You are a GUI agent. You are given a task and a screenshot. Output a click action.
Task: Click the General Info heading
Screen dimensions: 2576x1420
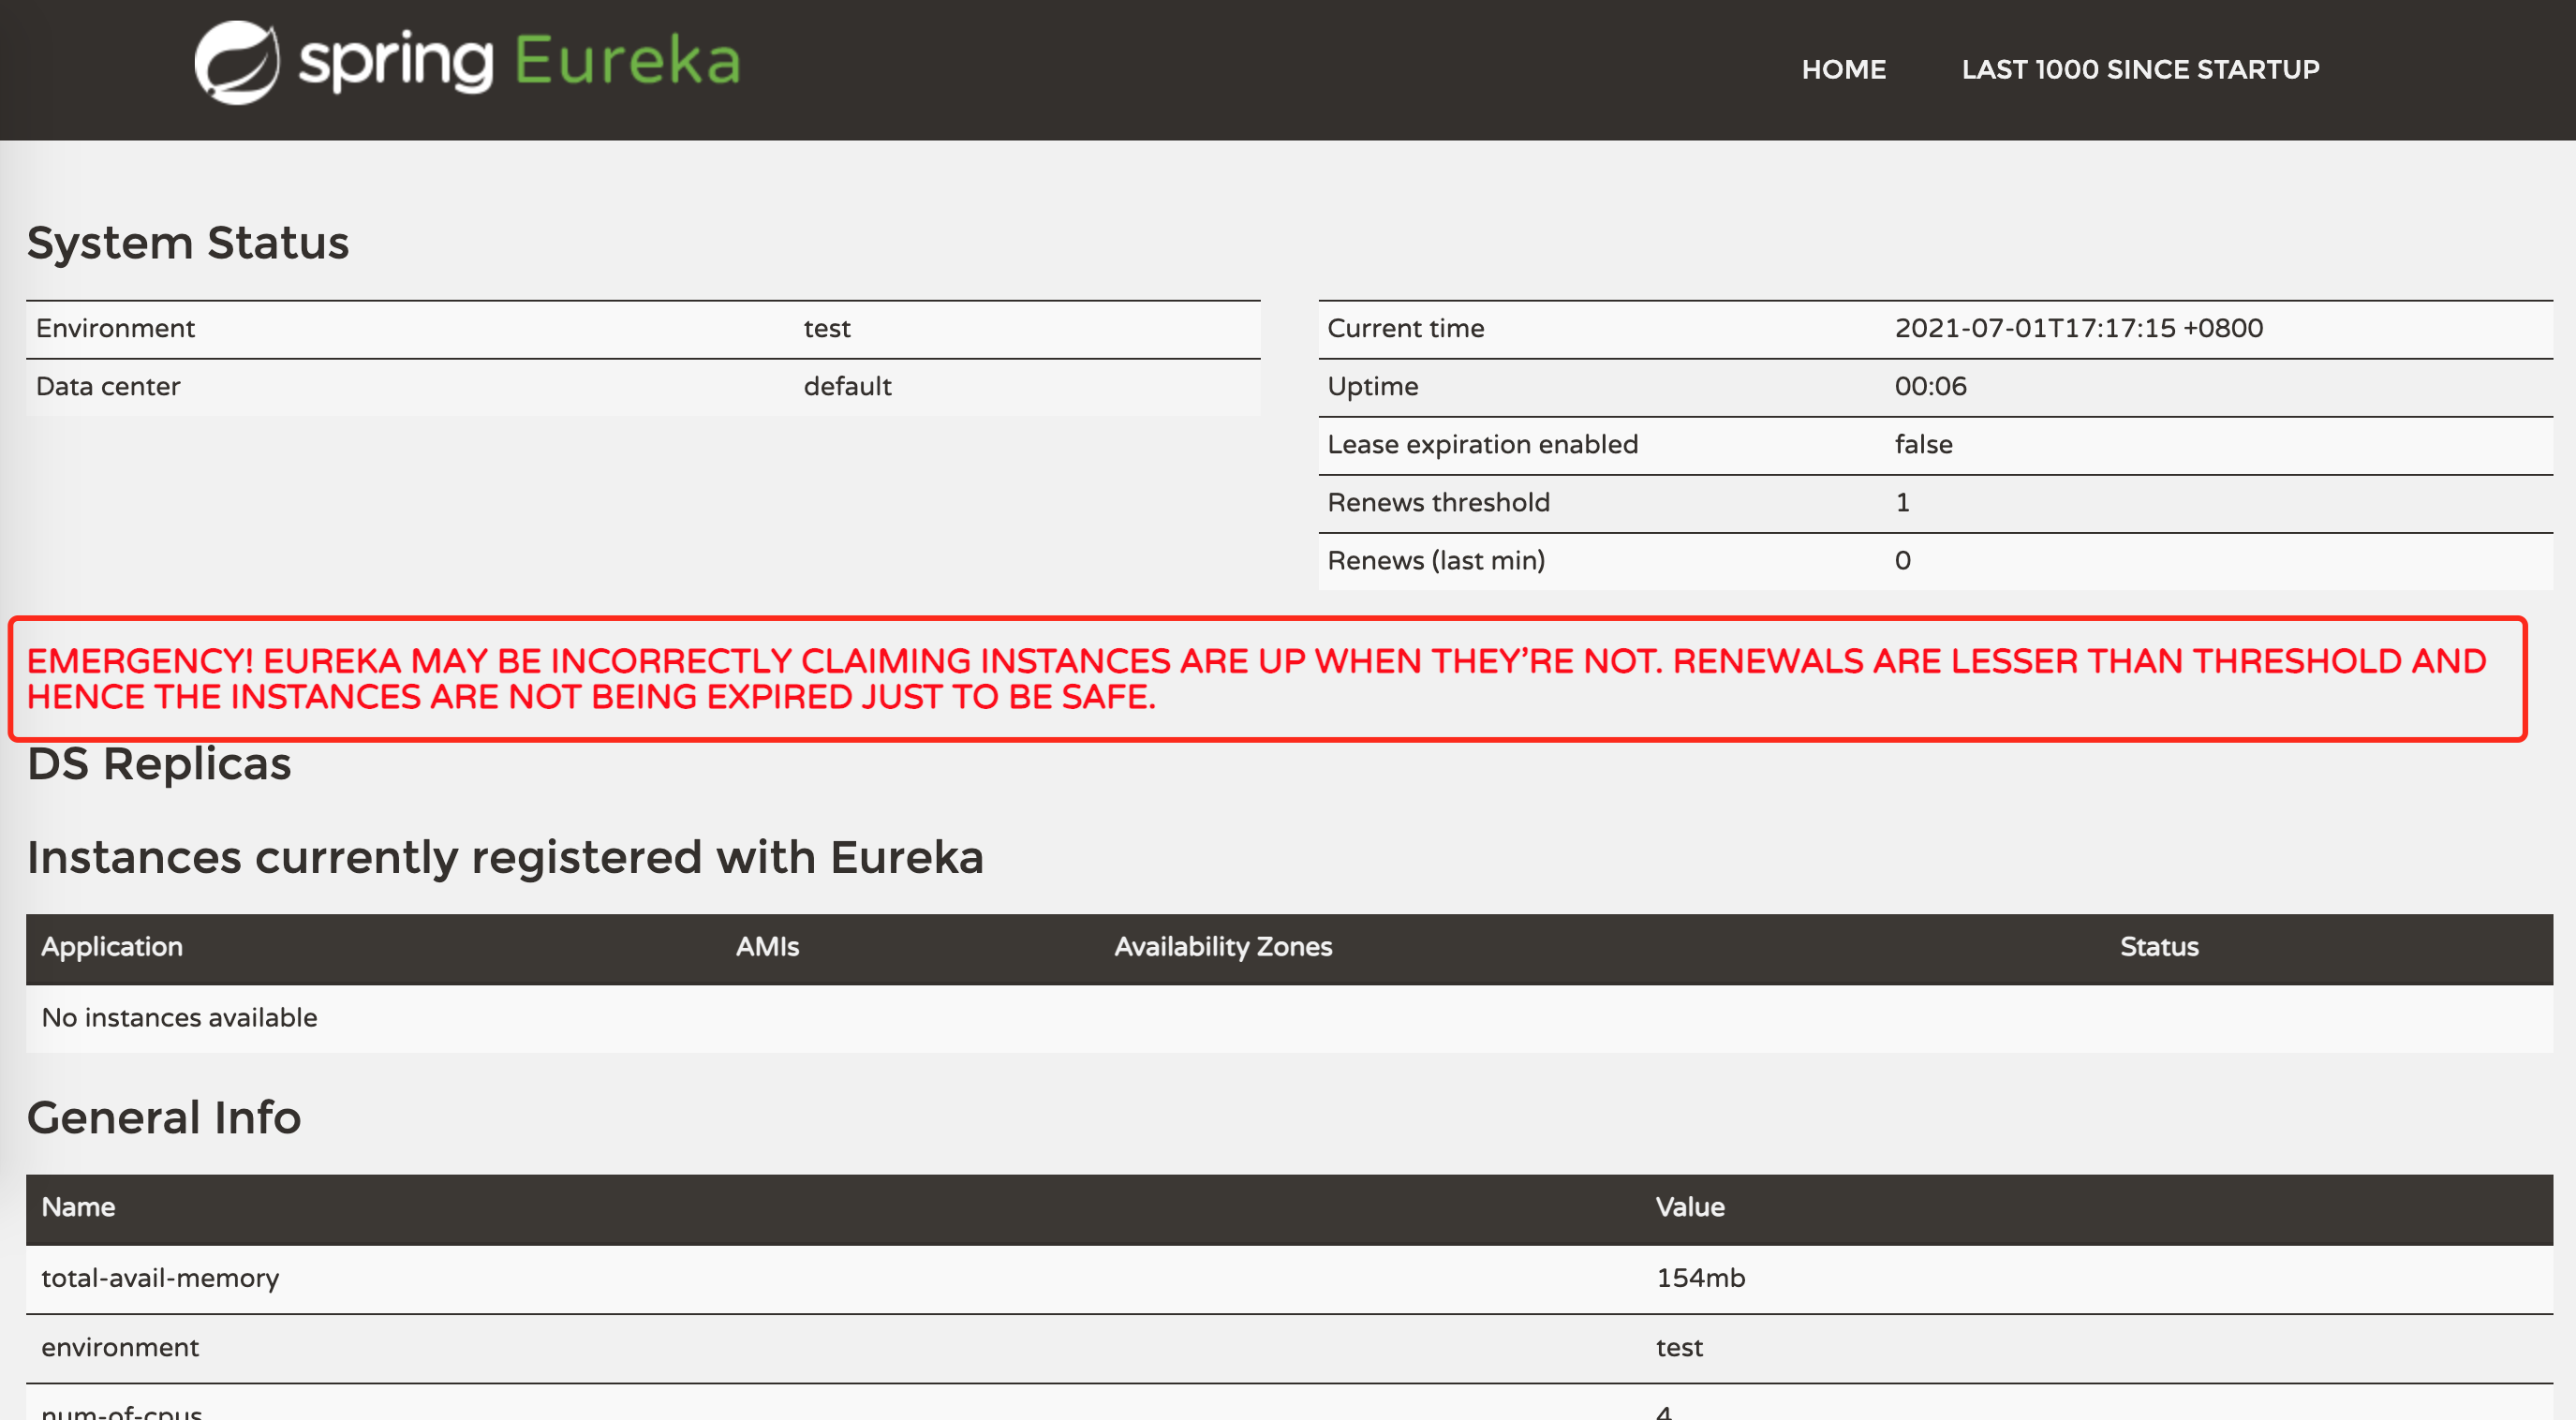[x=164, y=1118]
